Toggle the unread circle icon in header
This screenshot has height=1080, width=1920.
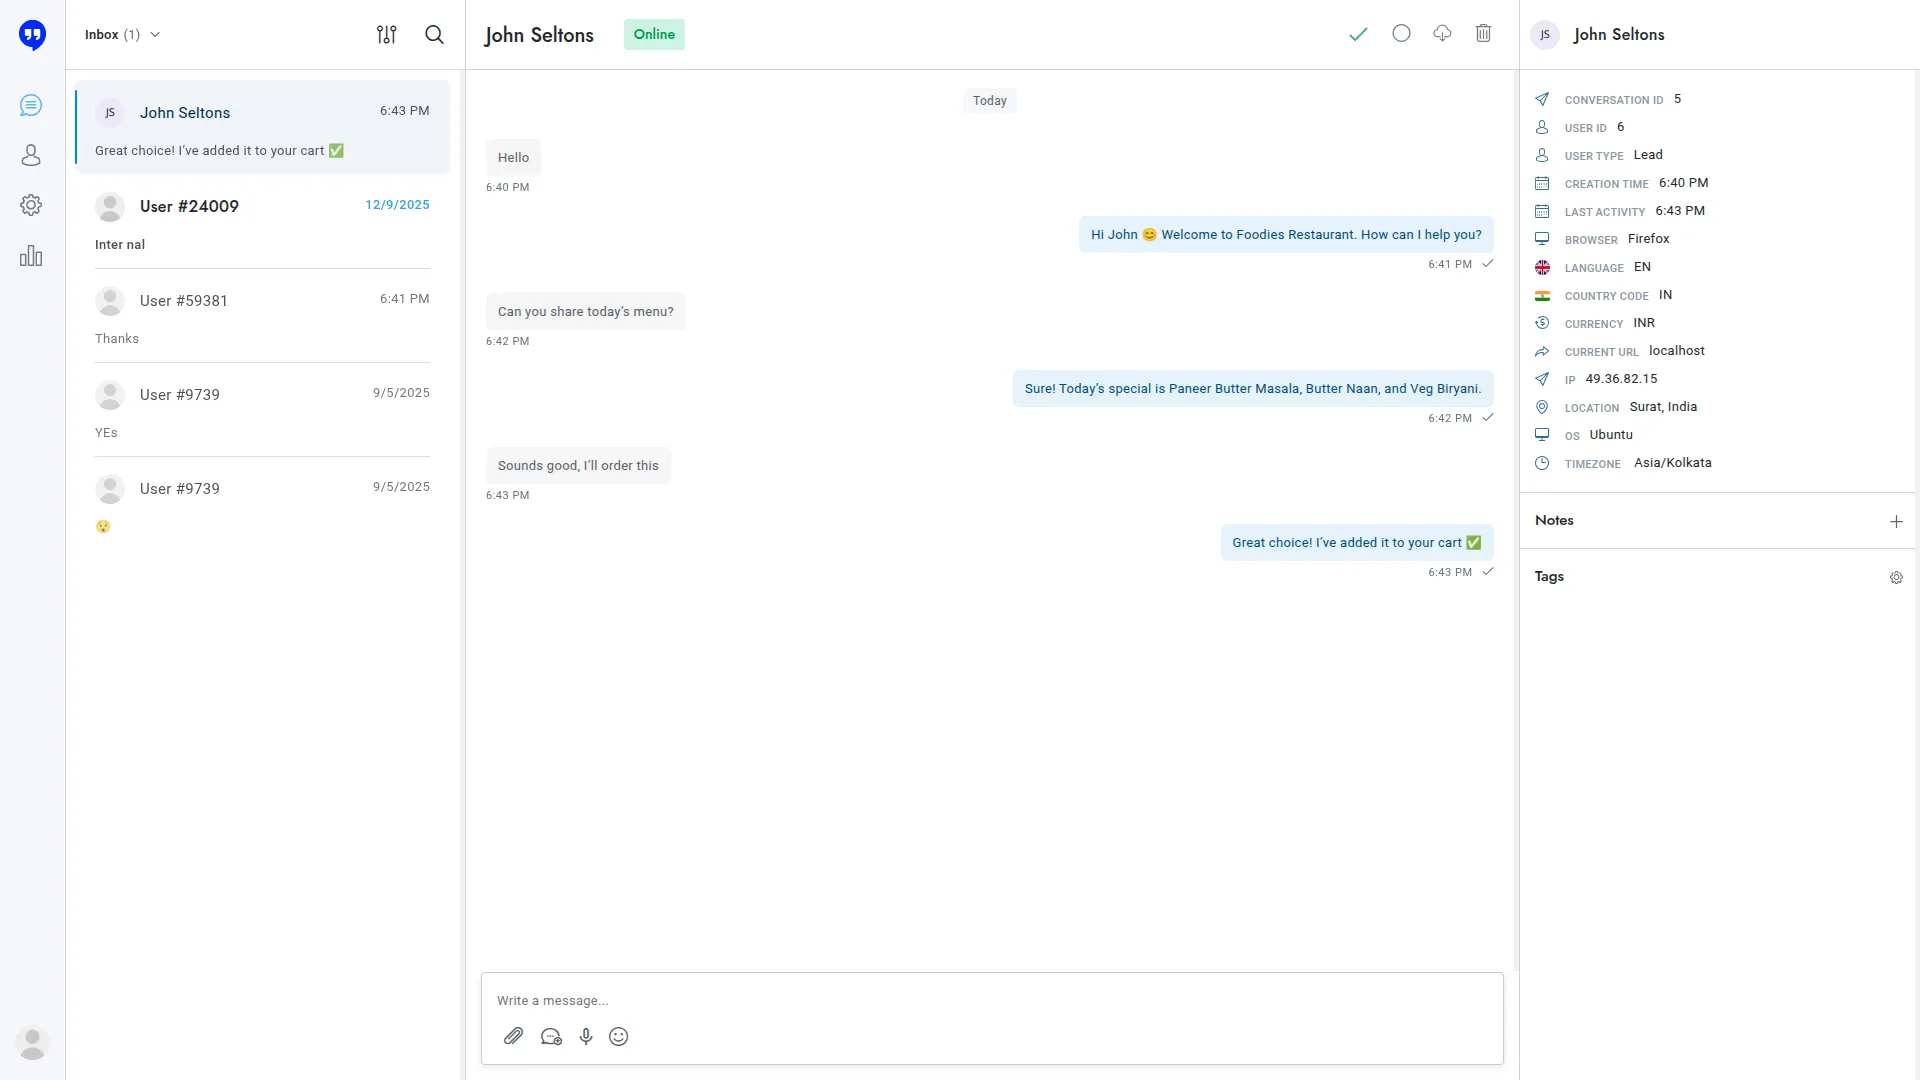click(x=1401, y=33)
